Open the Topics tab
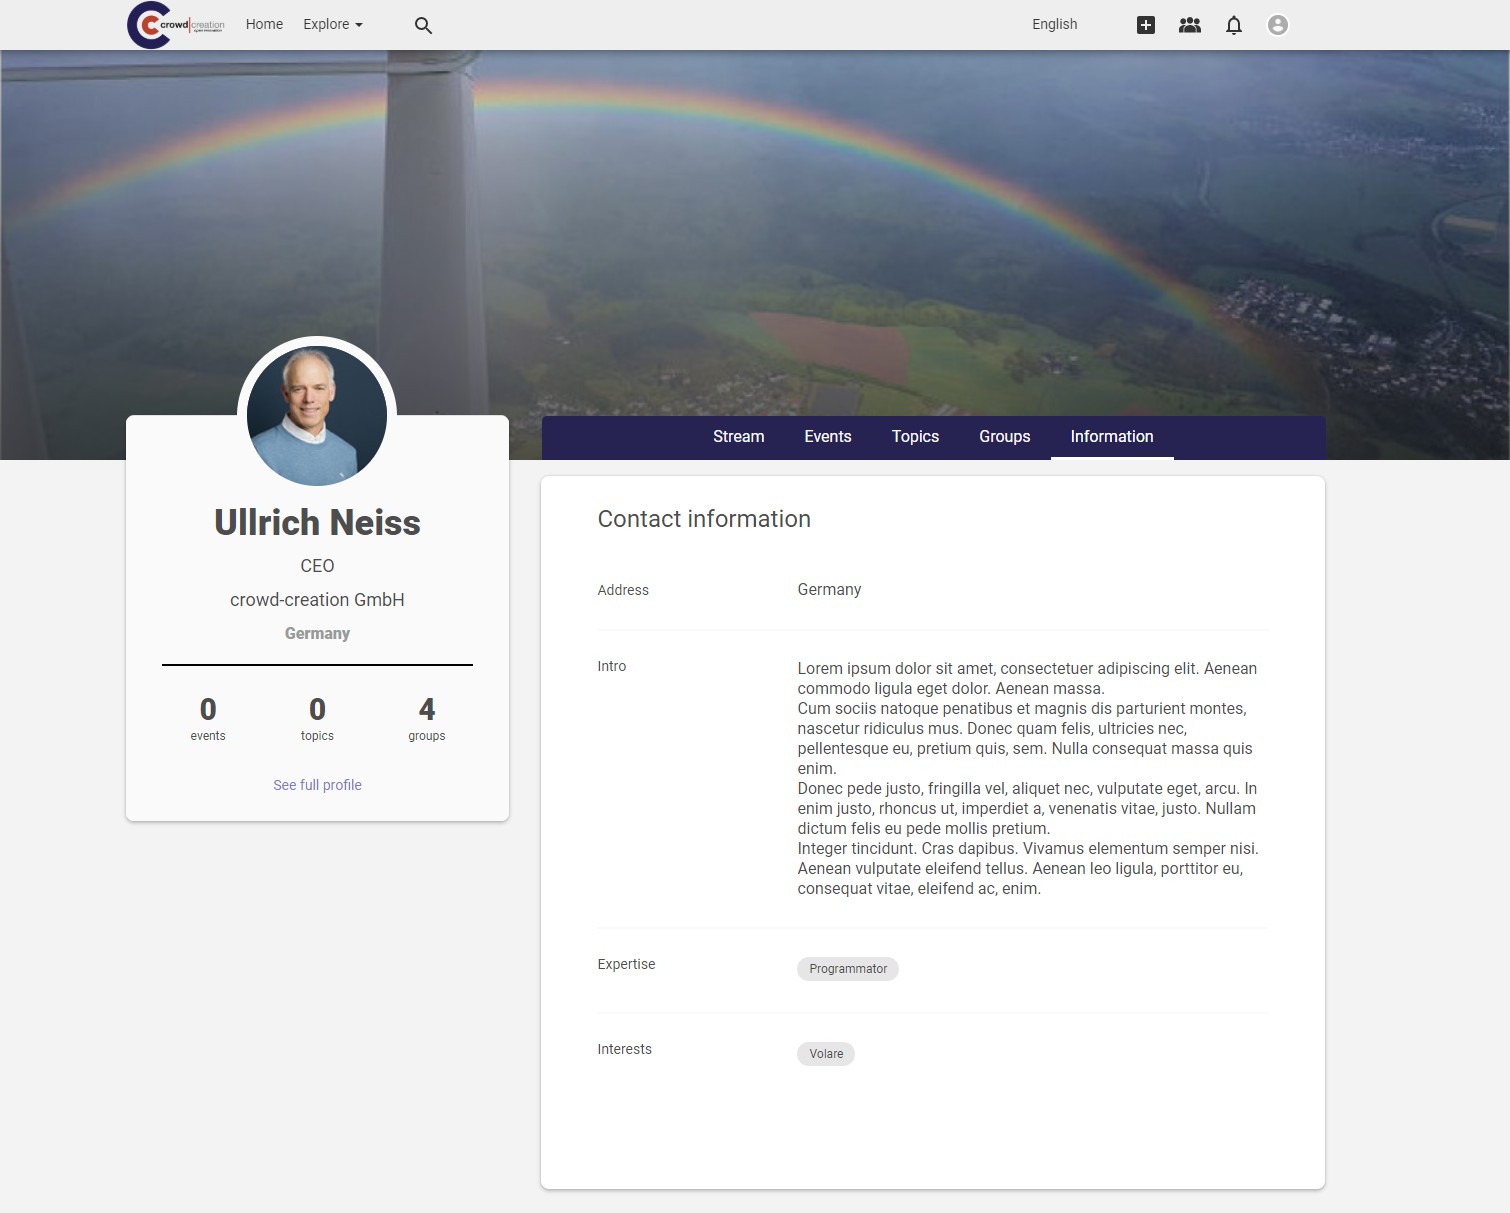The width and height of the screenshot is (1510, 1213). click(915, 437)
